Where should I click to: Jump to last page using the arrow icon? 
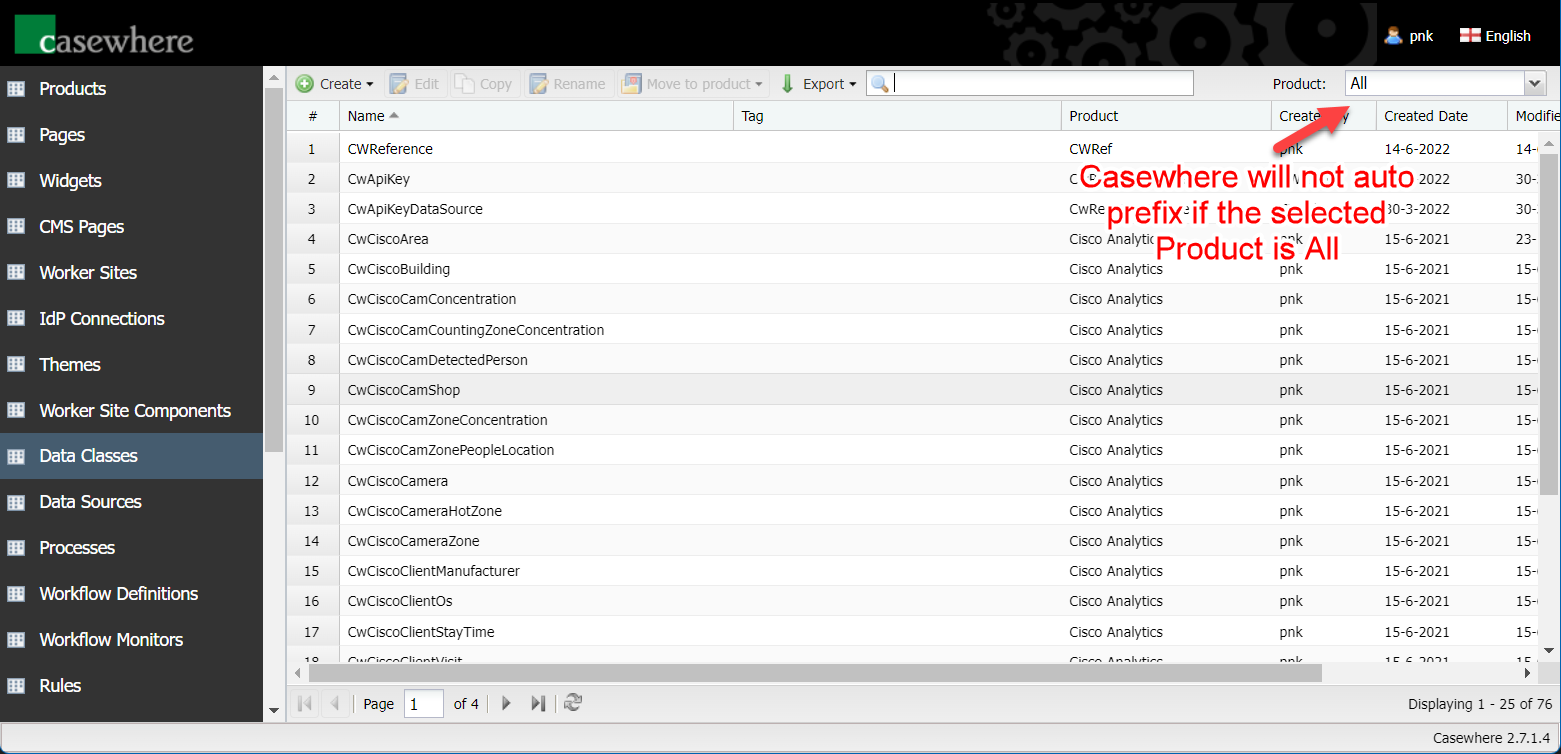point(538,703)
